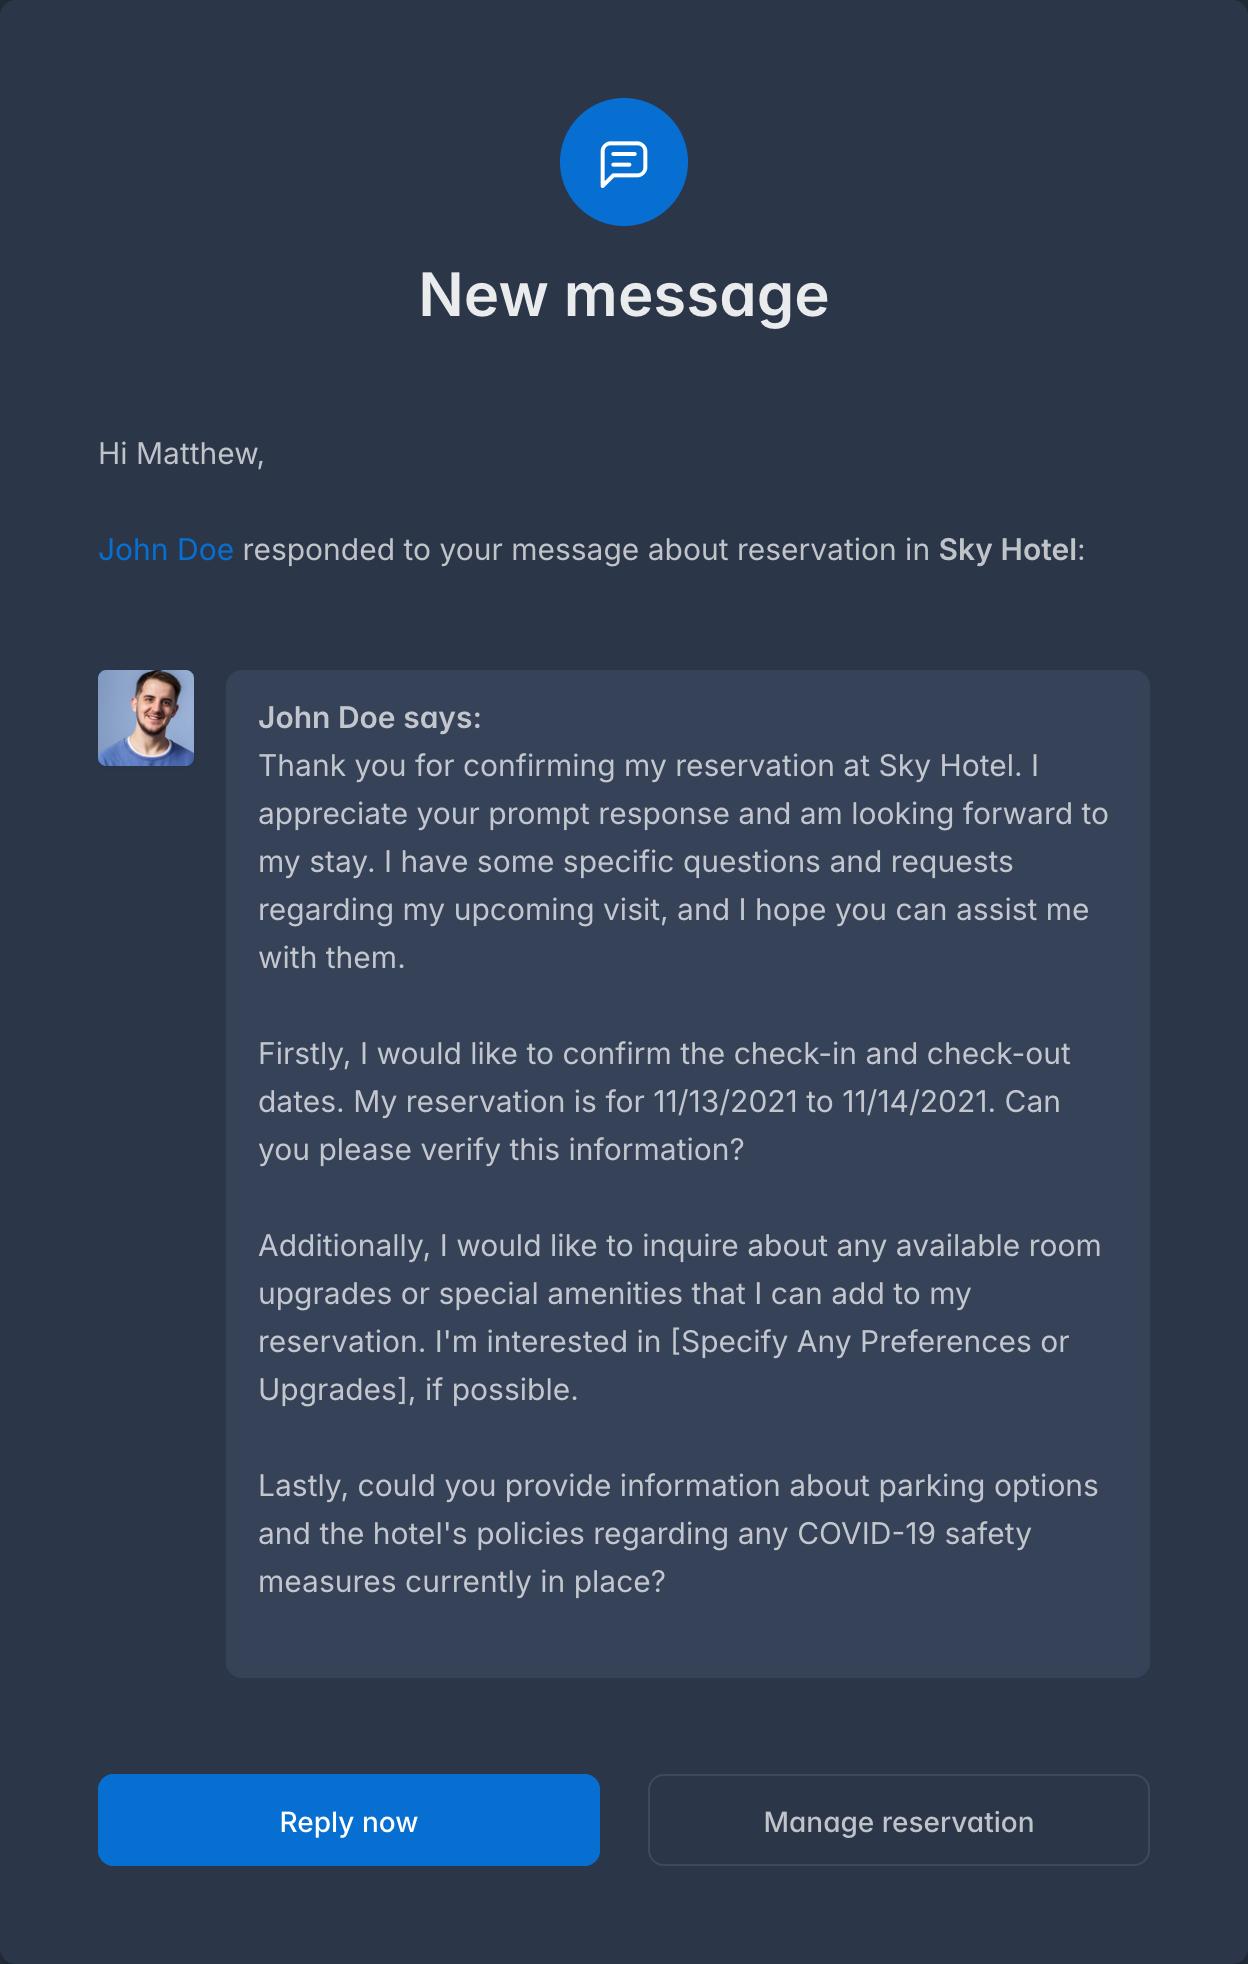Click the blue chat message icon
The width and height of the screenshot is (1248, 1964).
623,162
